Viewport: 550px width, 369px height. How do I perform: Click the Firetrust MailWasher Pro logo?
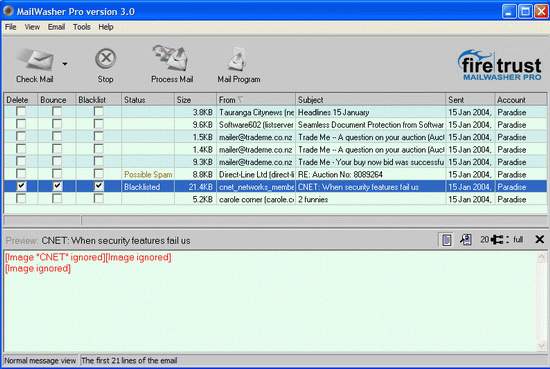[500, 65]
